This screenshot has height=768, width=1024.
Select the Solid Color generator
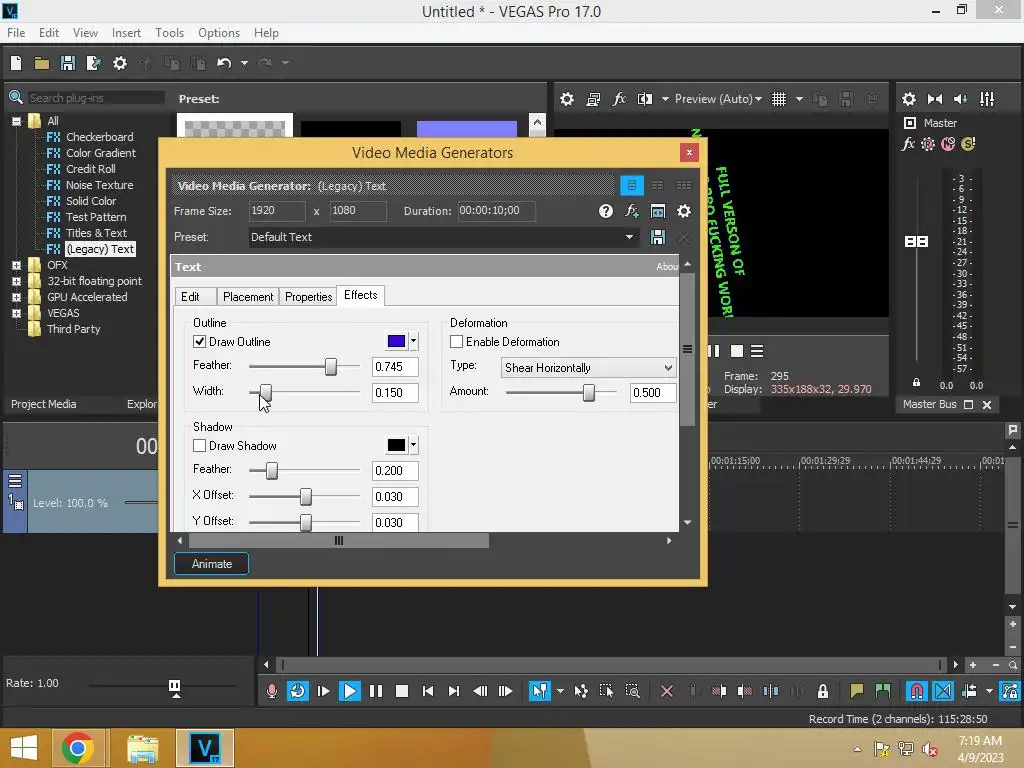[91, 201]
